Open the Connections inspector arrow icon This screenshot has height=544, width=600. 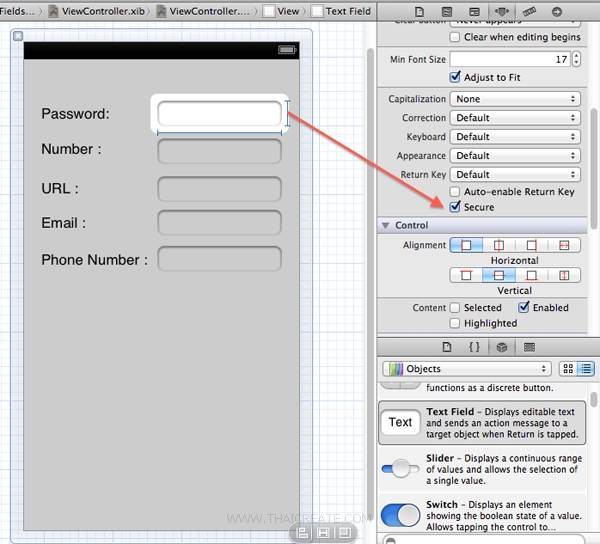[557, 11]
